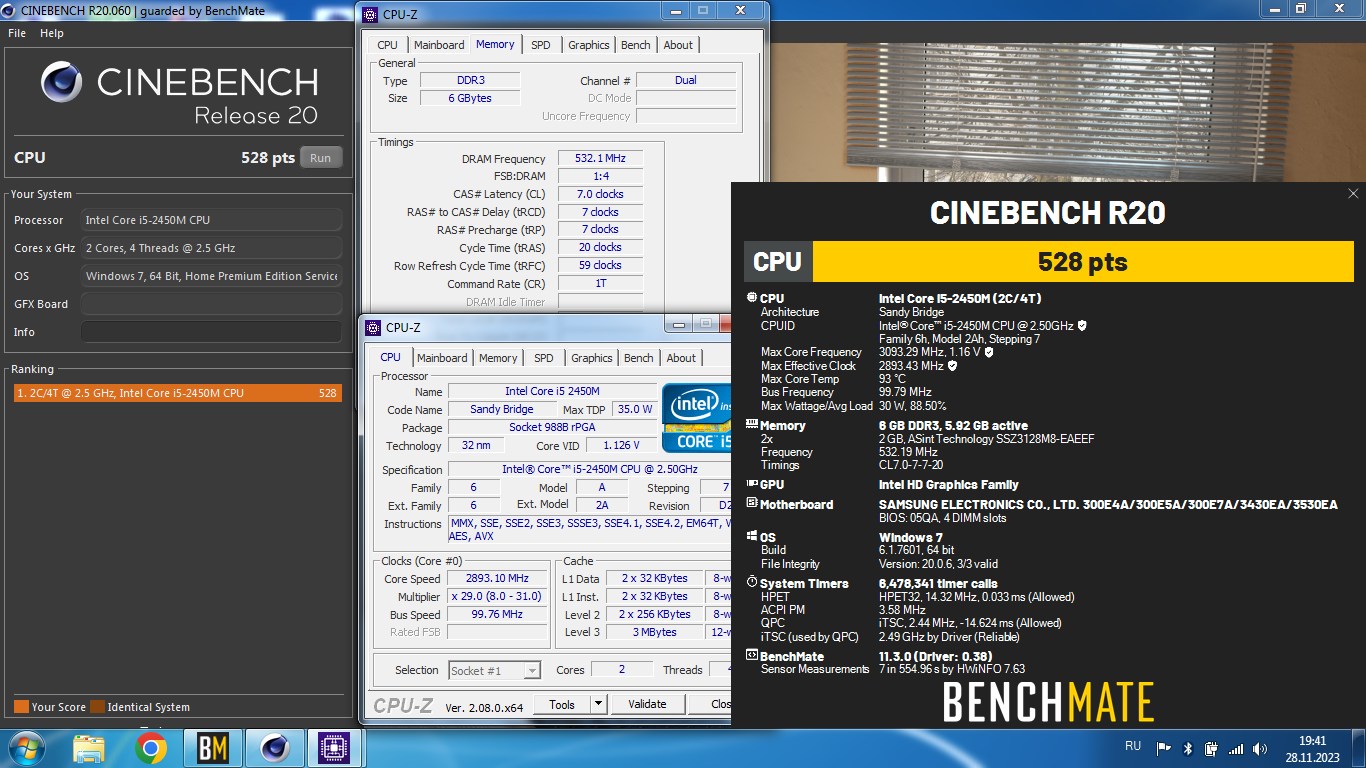Close the BenchMate result panel
The width and height of the screenshot is (1366, 768).
(1353, 194)
